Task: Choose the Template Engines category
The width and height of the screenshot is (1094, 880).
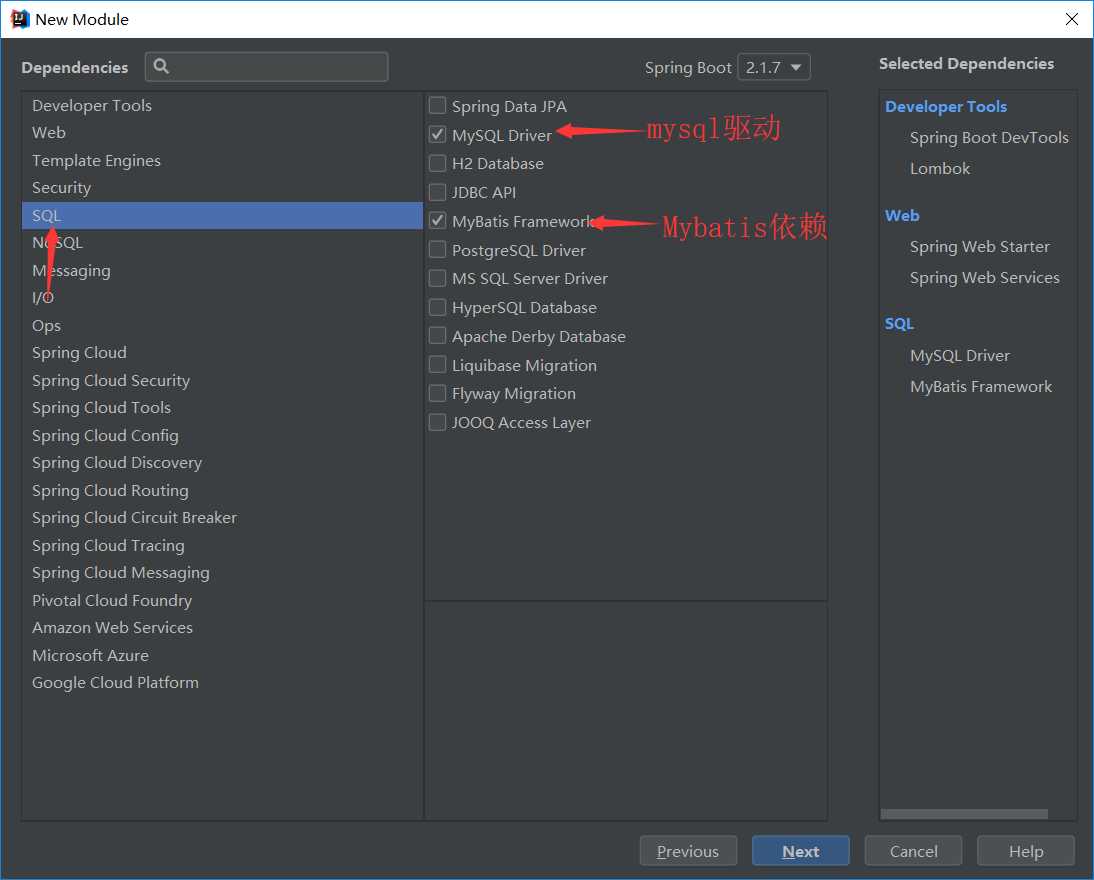Action: click(x=222, y=161)
